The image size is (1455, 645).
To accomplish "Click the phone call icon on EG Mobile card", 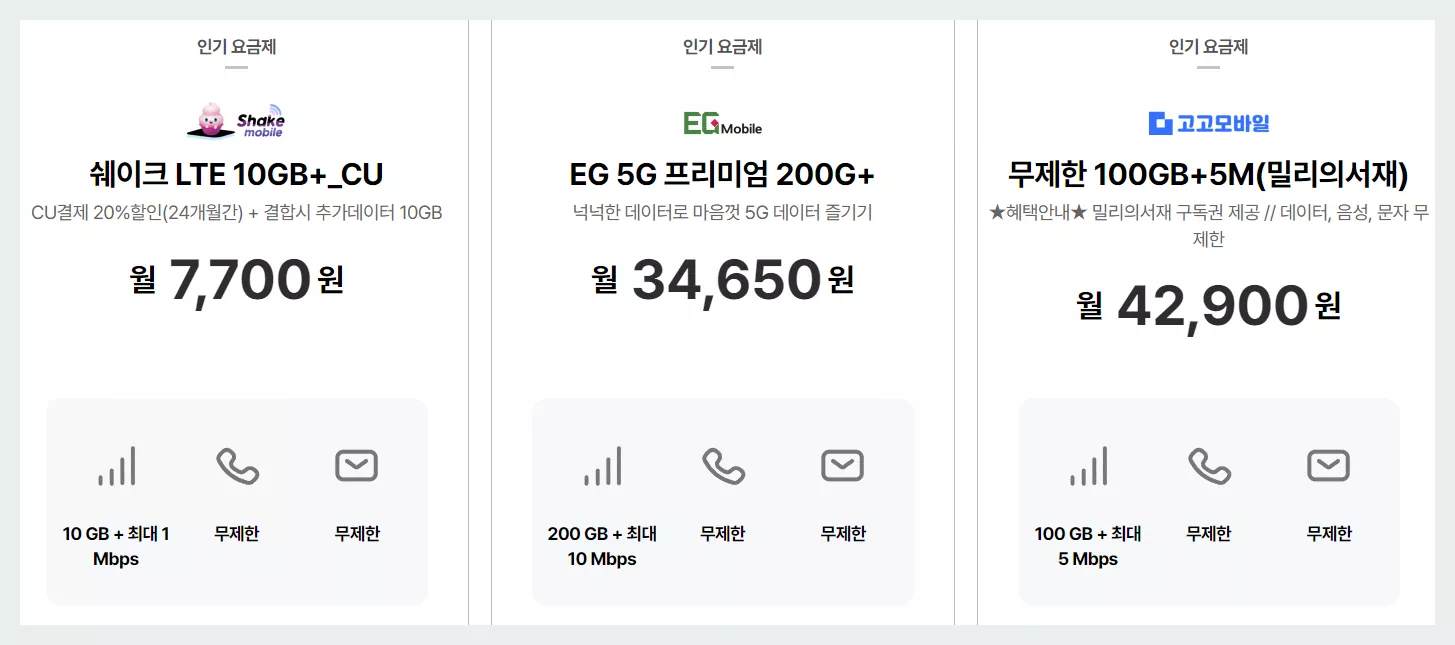I will (x=724, y=464).
